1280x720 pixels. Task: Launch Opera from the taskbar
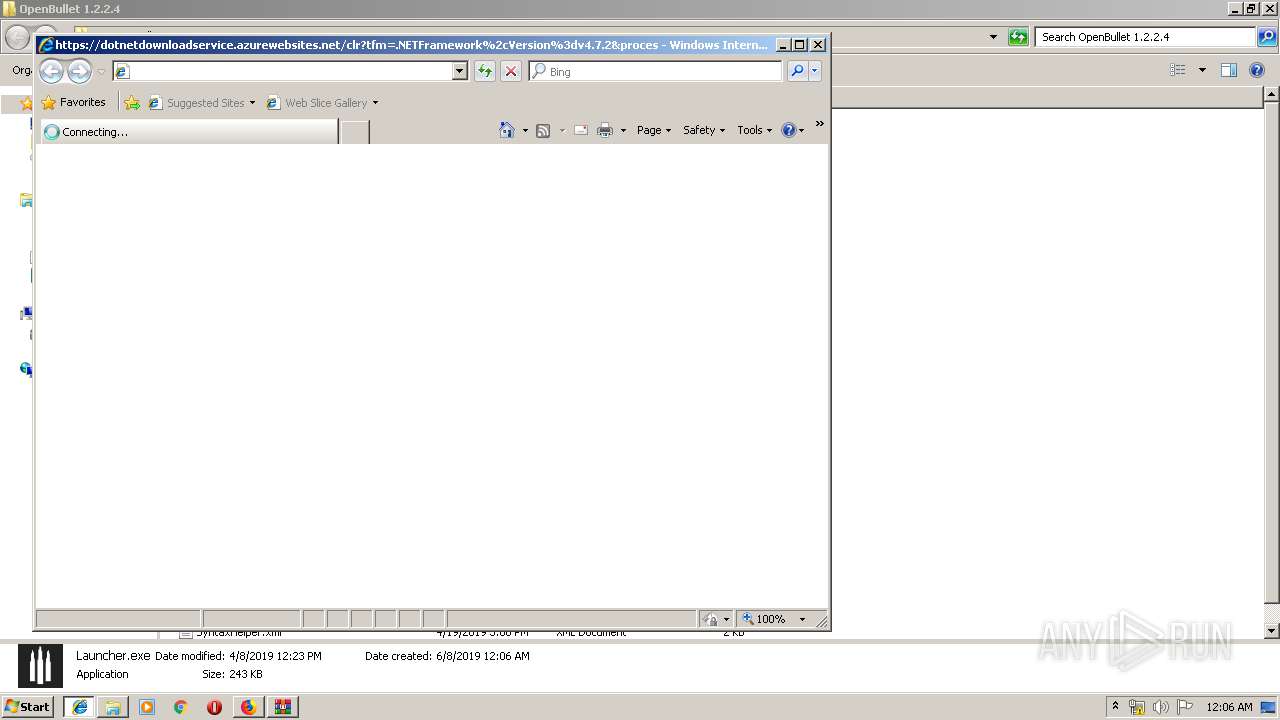pos(214,706)
